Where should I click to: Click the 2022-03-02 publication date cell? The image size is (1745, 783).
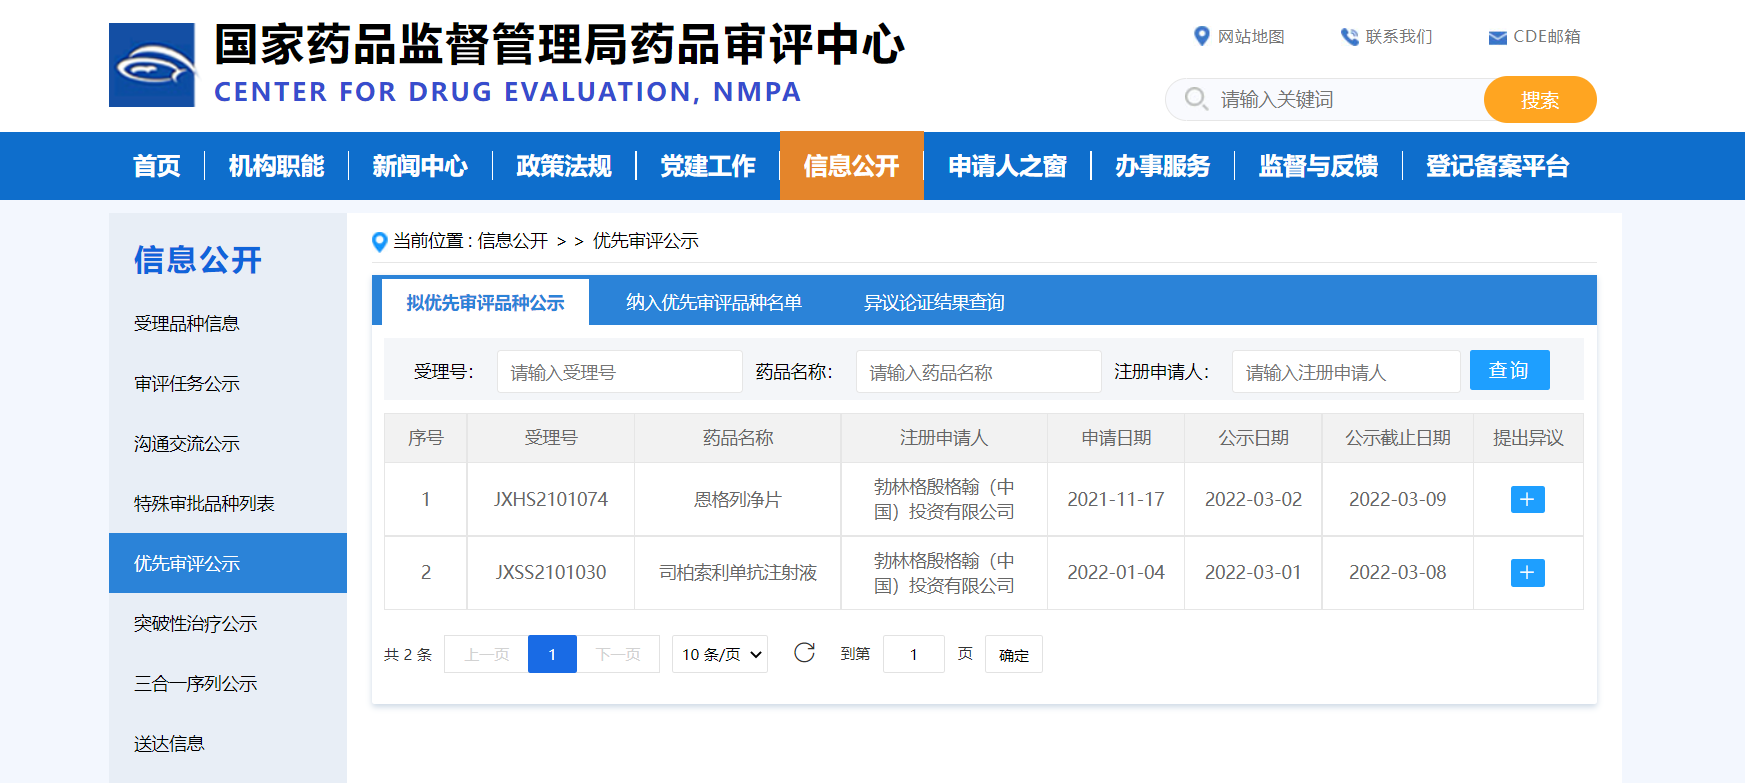tap(1253, 499)
